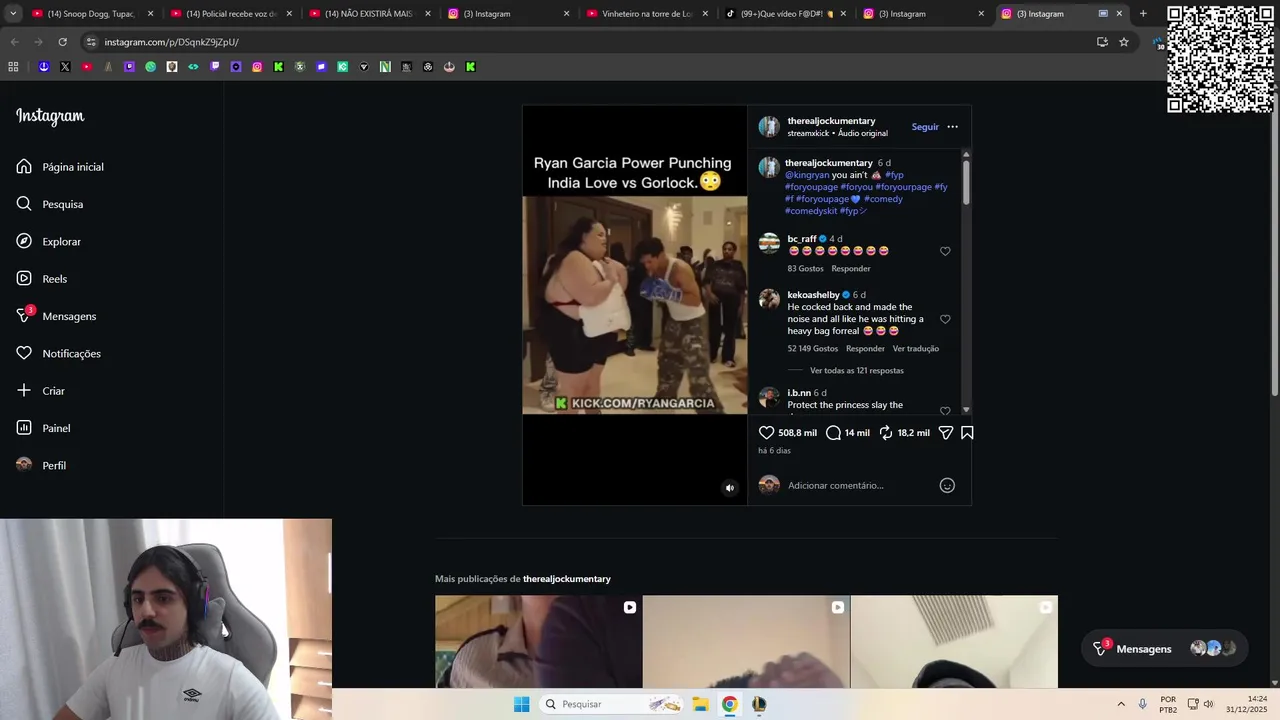Screen dimensions: 1280x720
Task: Open tab search dropdown arrow
Action: click(12, 14)
